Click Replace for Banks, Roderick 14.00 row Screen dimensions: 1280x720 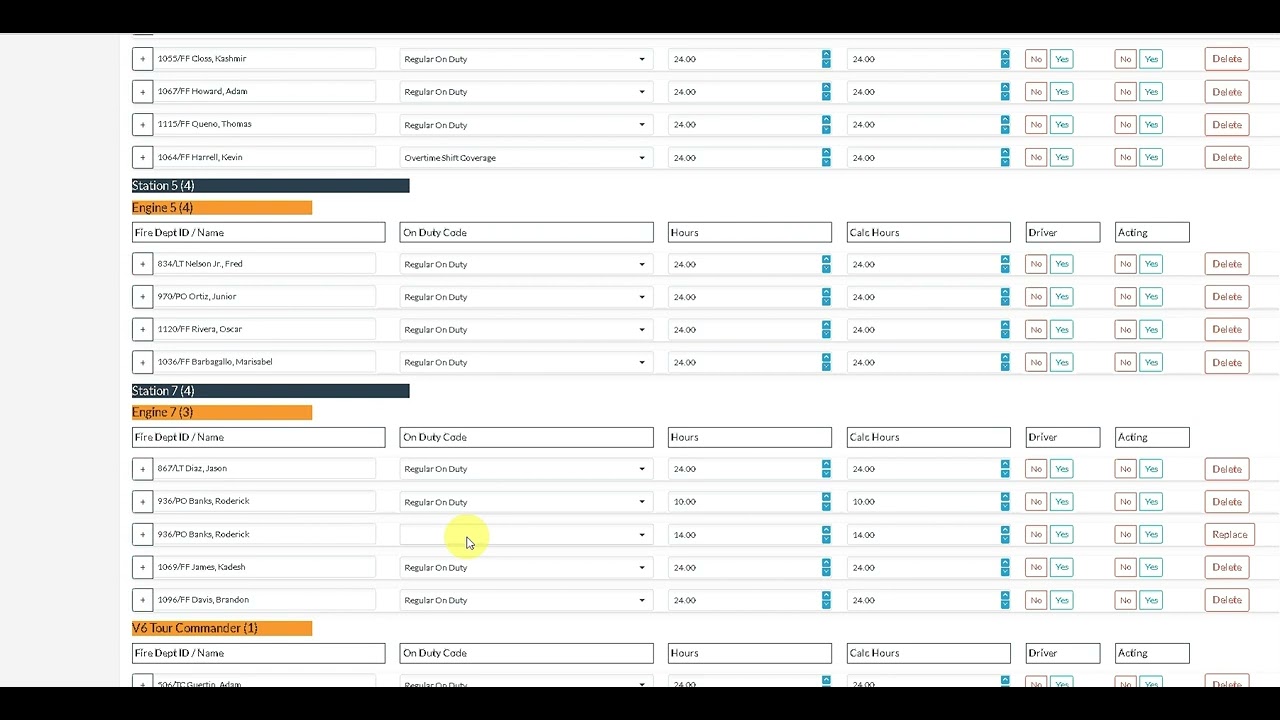click(x=1229, y=535)
